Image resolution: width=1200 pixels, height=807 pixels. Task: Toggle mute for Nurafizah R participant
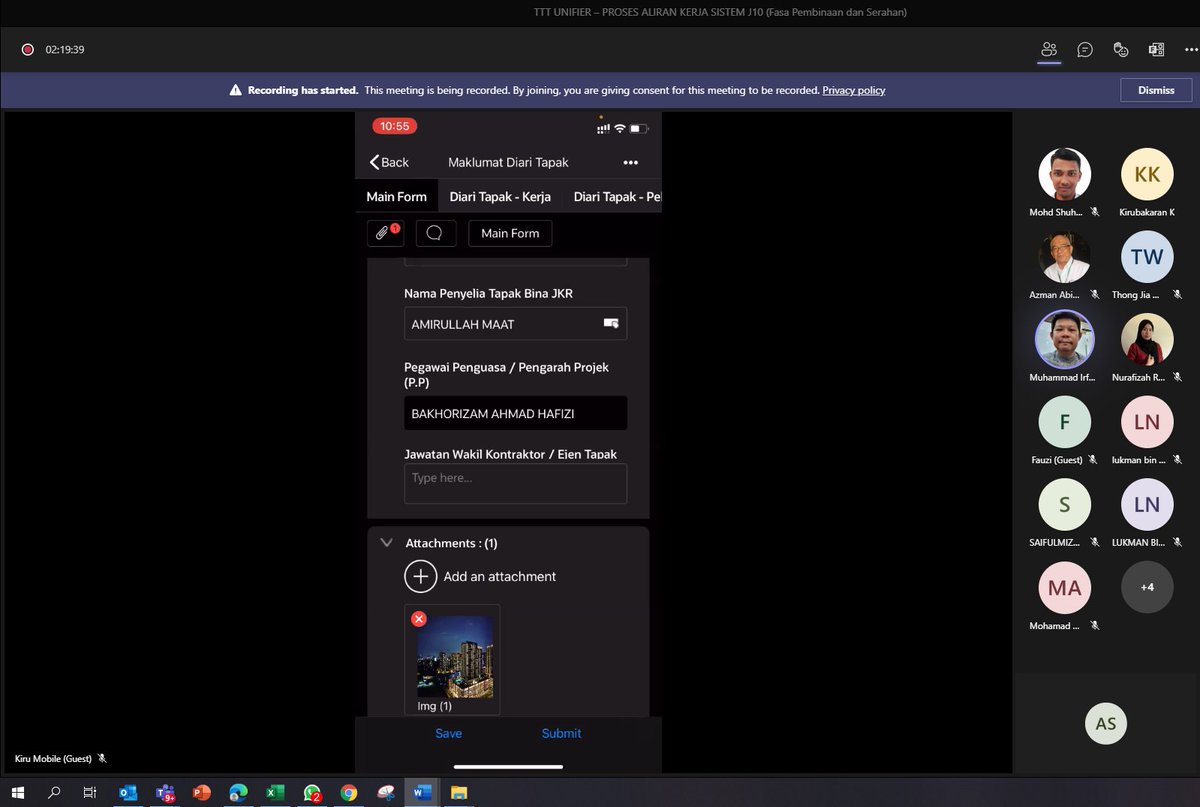point(1178,377)
